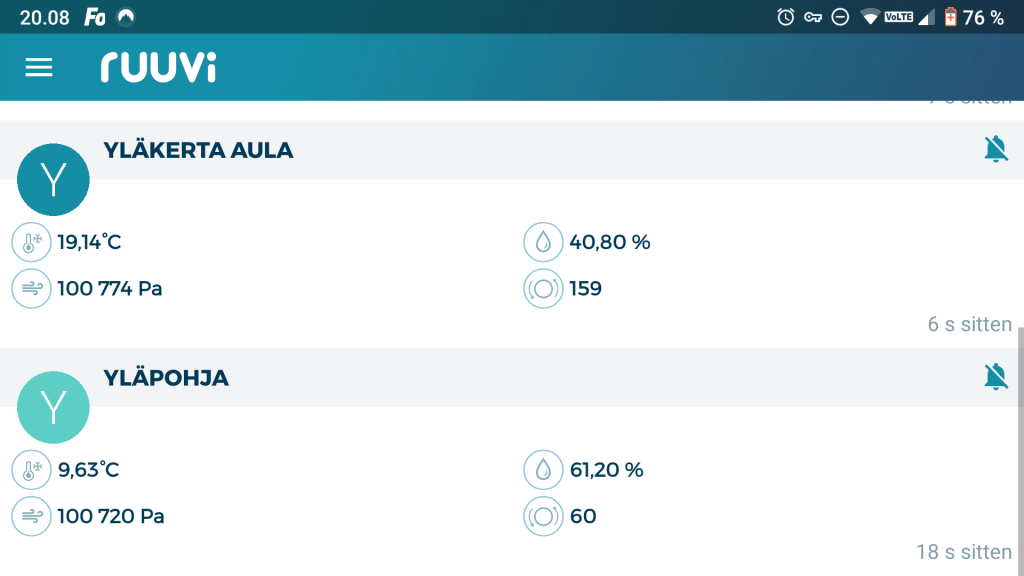
Task: Click movement counter icon beside 159
Action: [543, 289]
